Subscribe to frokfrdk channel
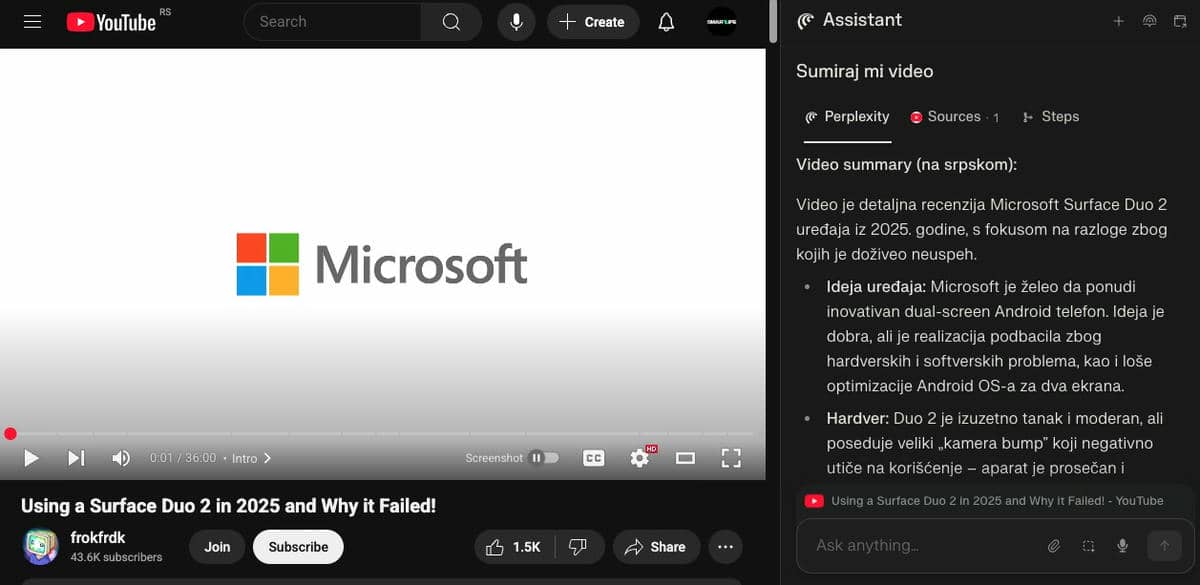This screenshot has width=1200, height=585. coord(298,547)
